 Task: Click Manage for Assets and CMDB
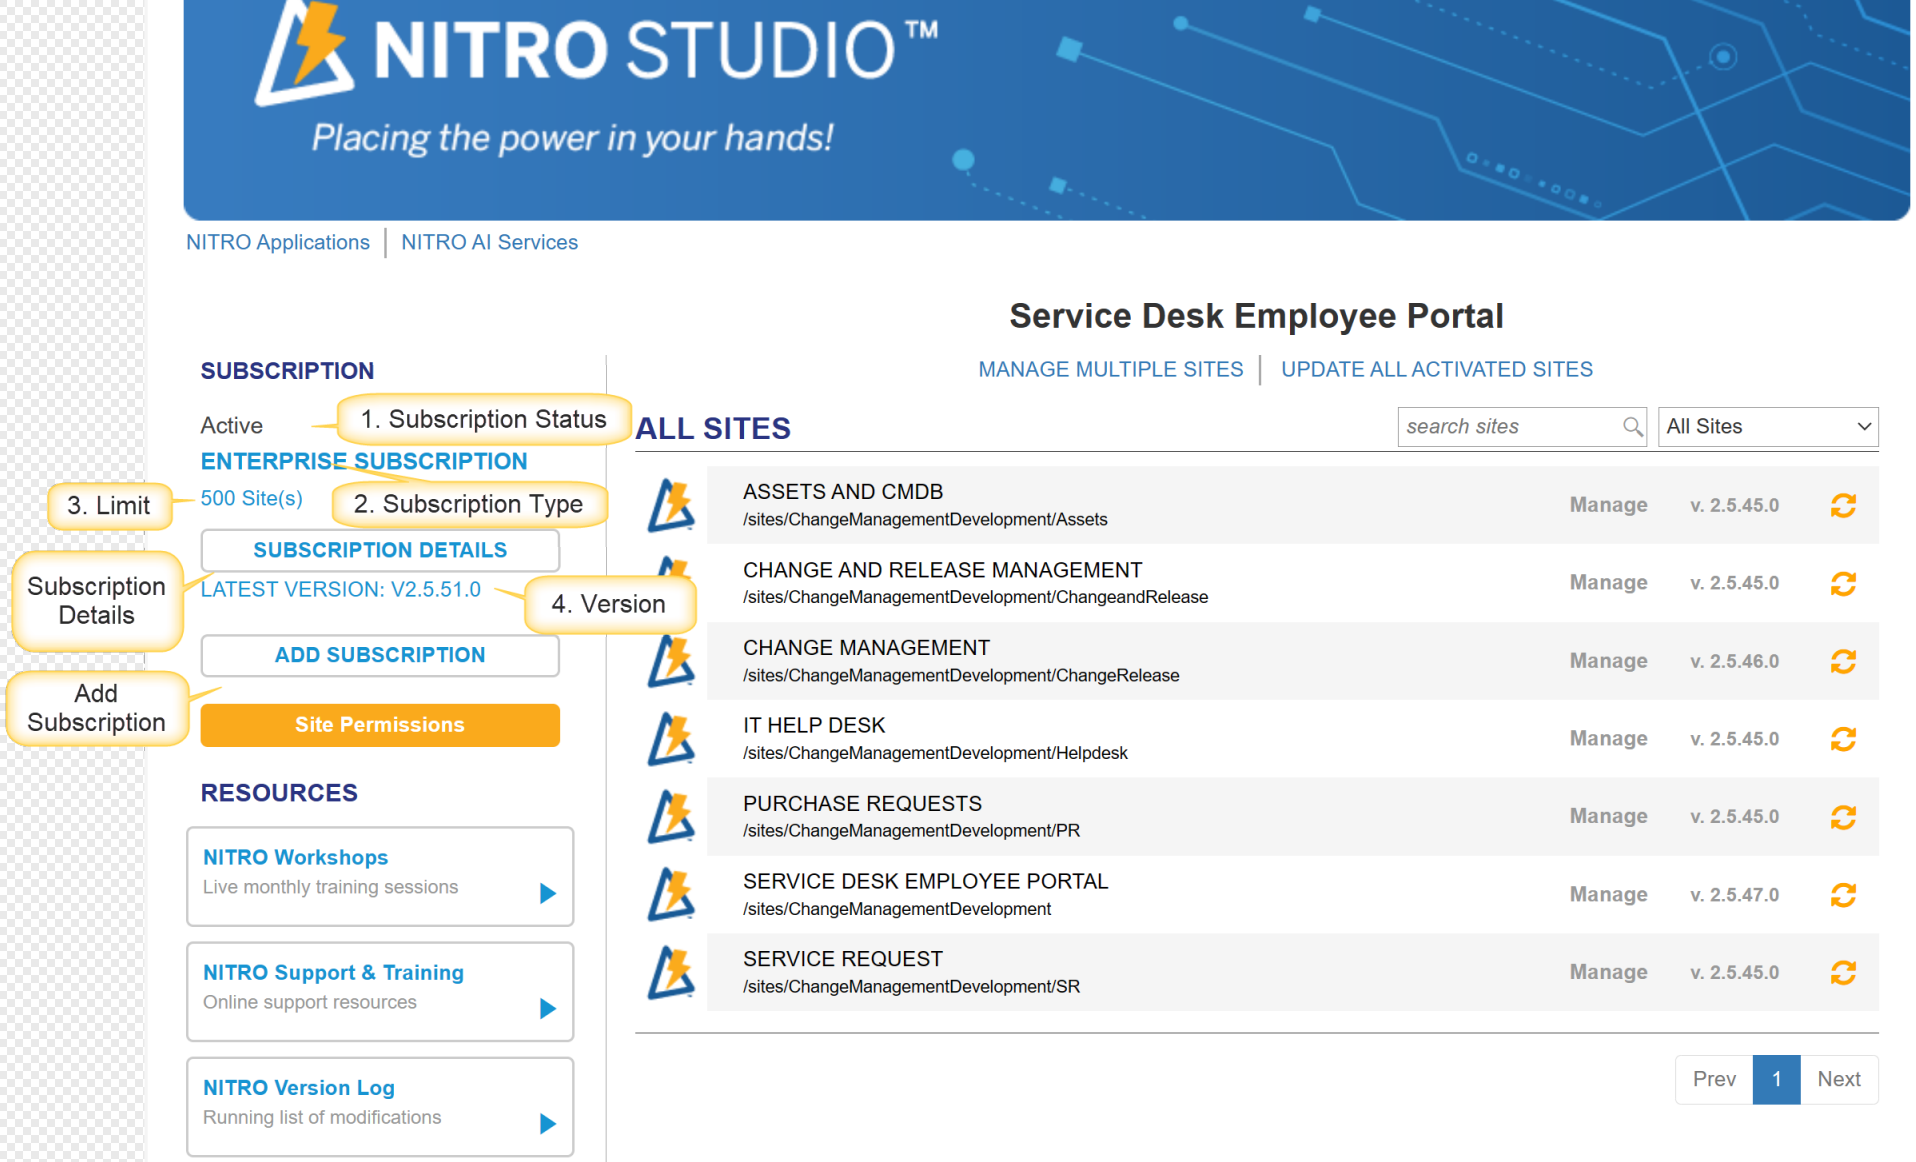pos(1608,505)
